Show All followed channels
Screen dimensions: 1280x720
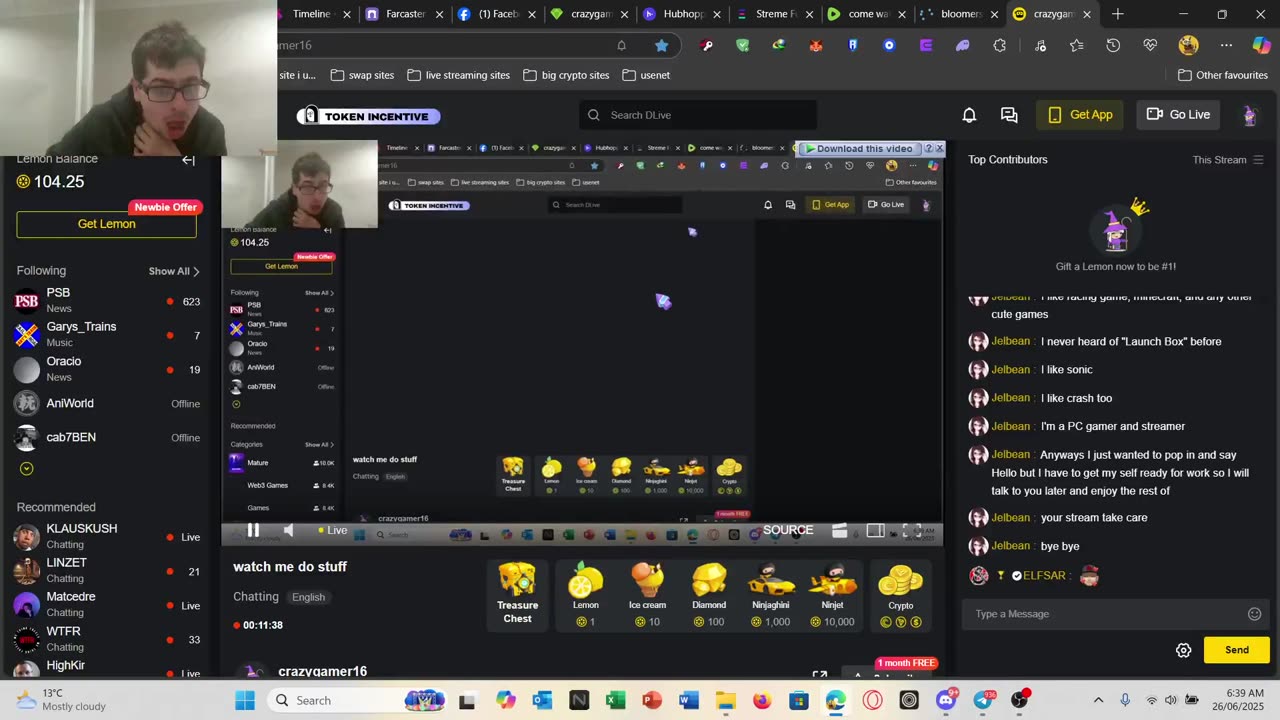click(x=174, y=271)
